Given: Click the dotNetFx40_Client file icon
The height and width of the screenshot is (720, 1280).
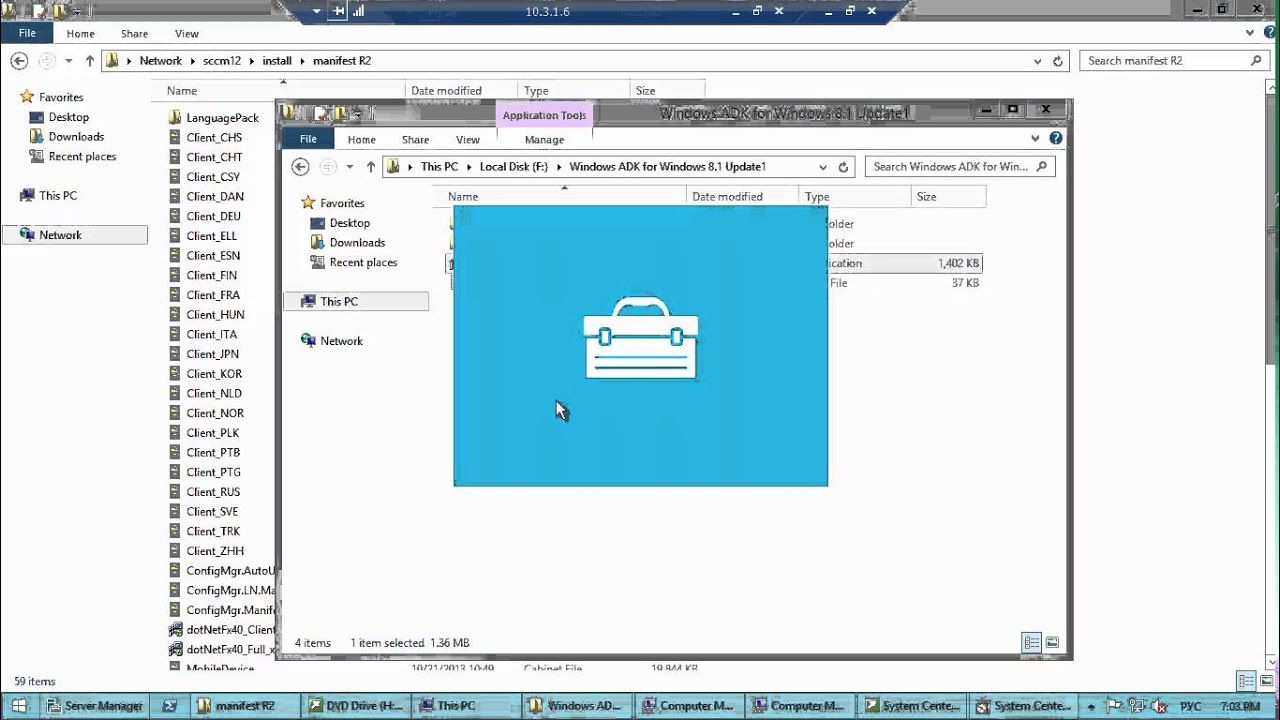Looking at the screenshot, I should 176,630.
